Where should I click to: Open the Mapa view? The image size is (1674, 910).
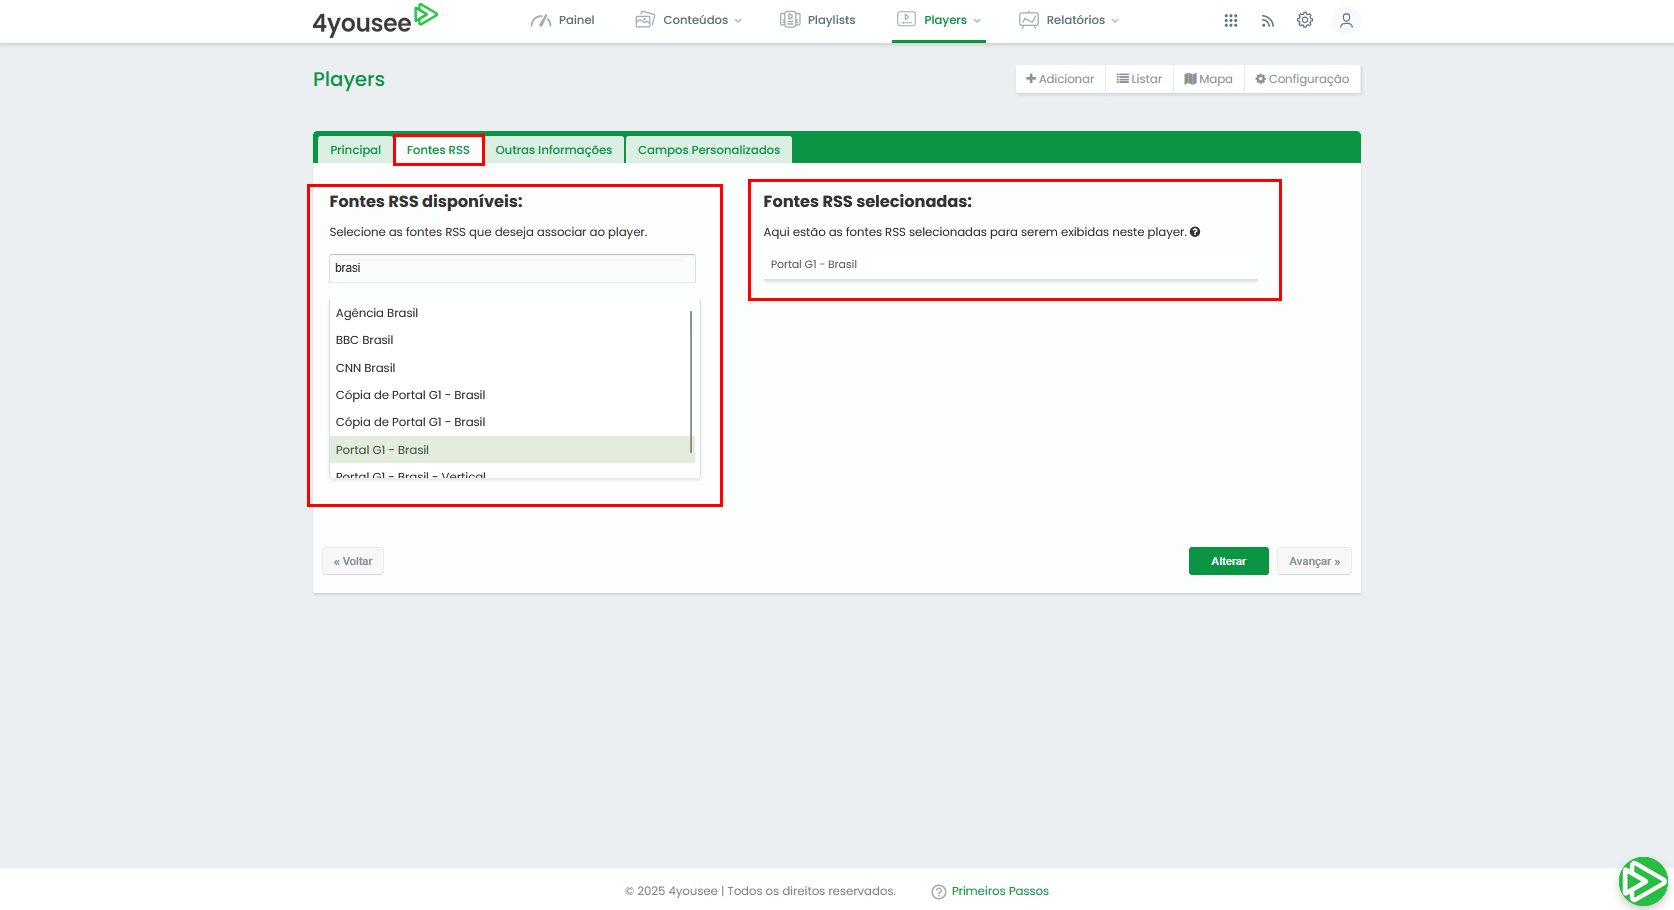click(1208, 79)
